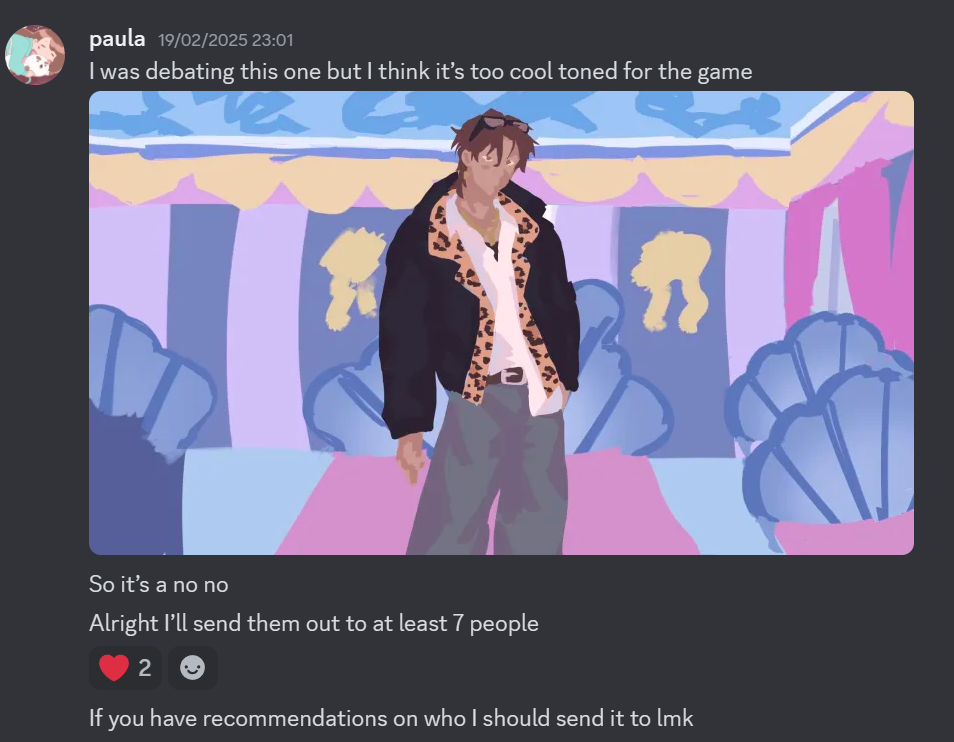Select the 19/02/2025 23:01 message timestamp
Image resolution: width=954 pixels, height=742 pixels.
(x=226, y=40)
